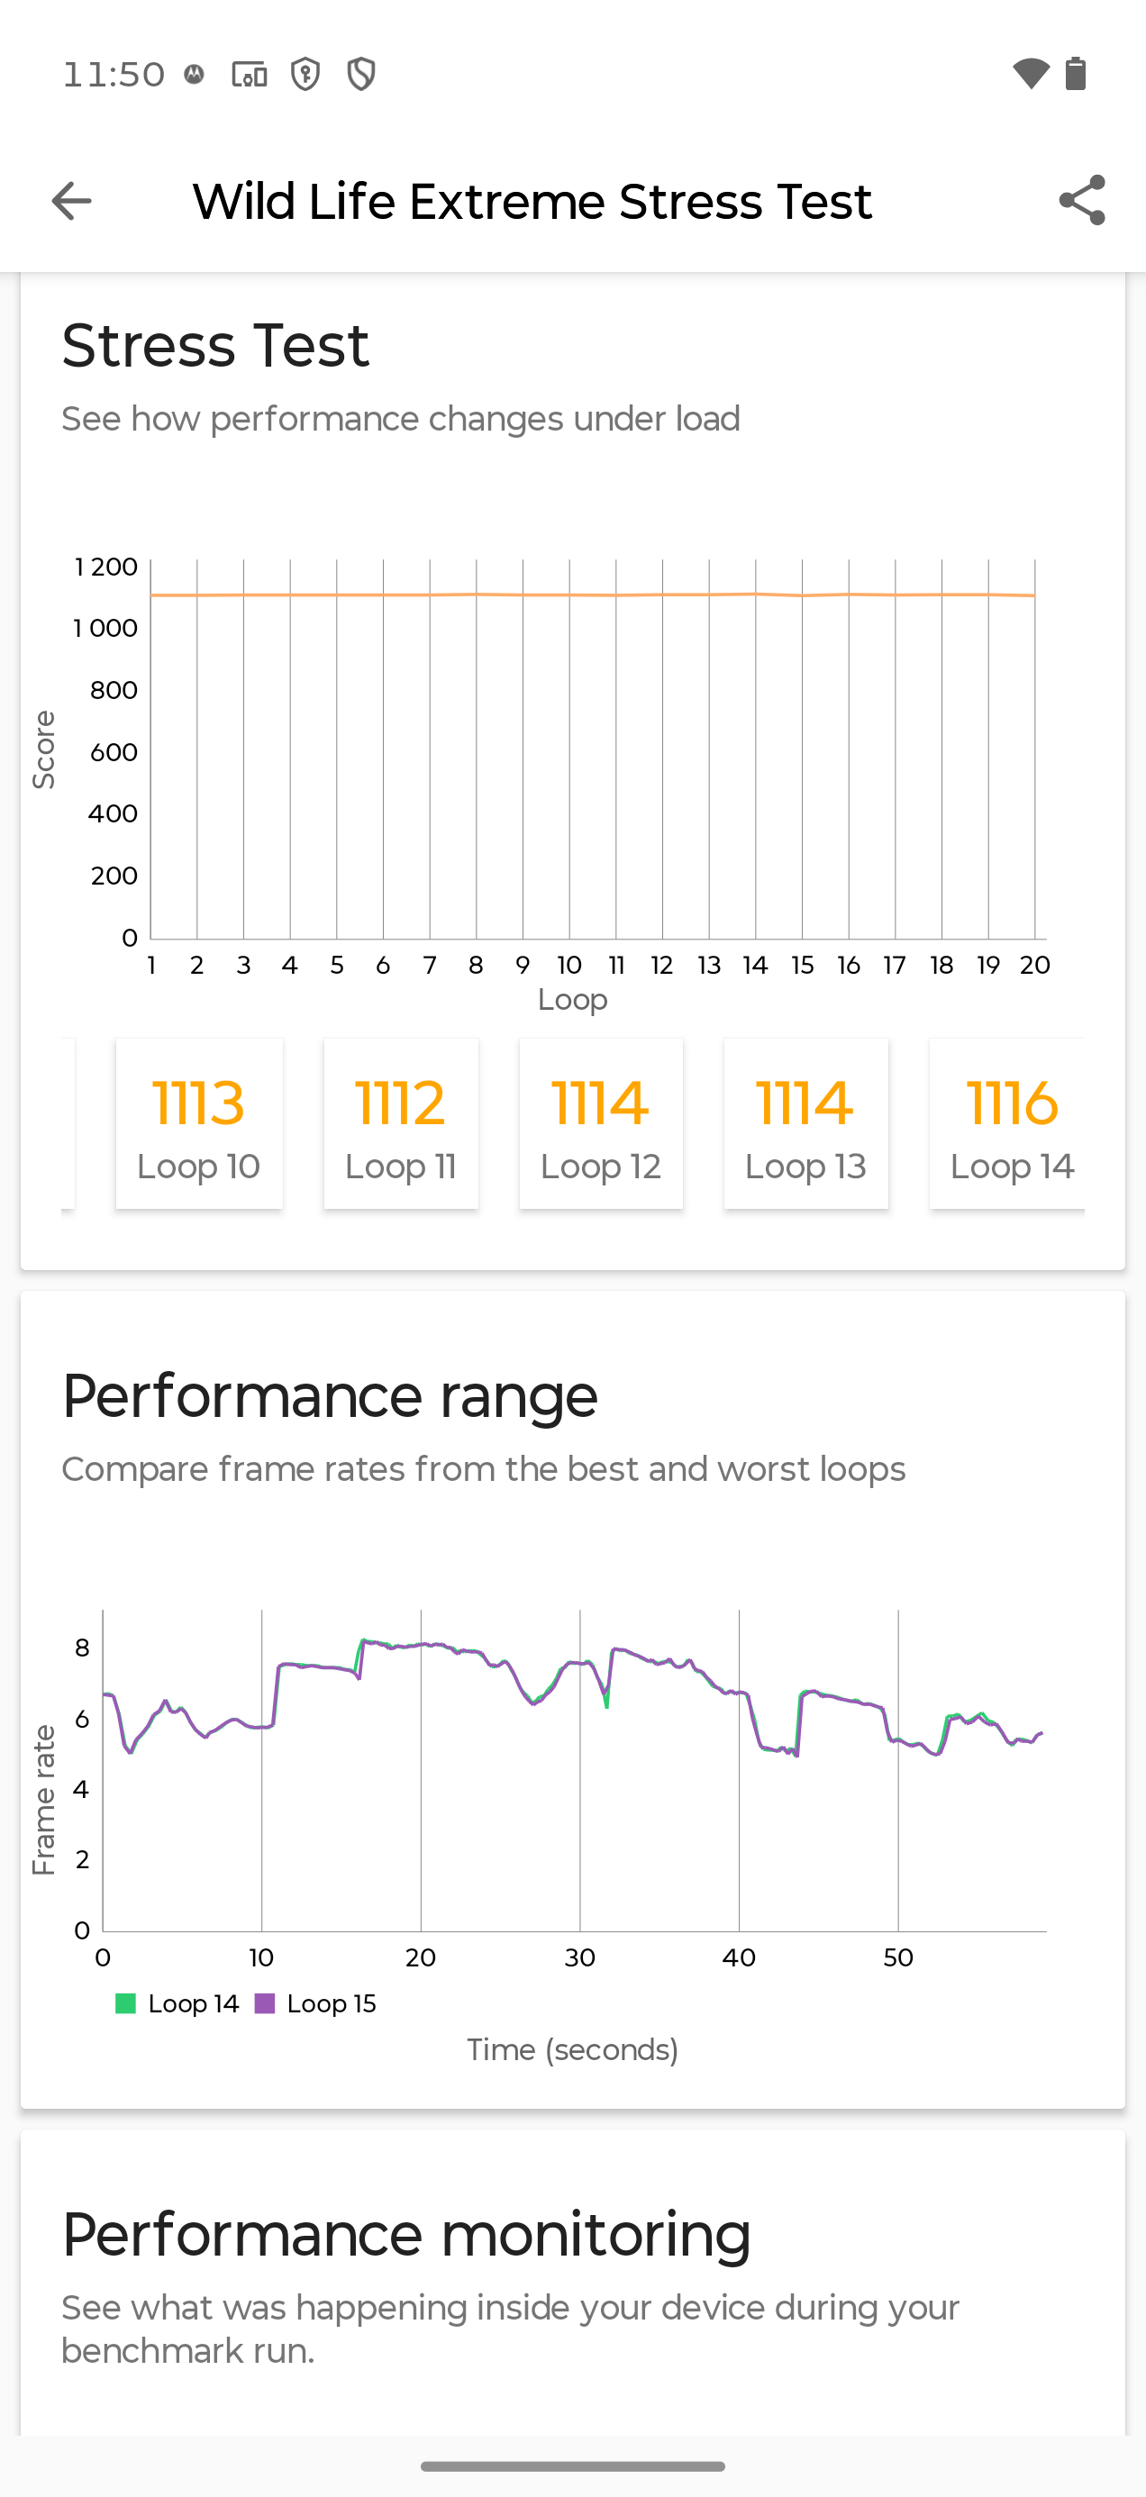Tap the bottom navigation gesture bar
The image size is (1146, 2497).
[x=573, y=2467]
